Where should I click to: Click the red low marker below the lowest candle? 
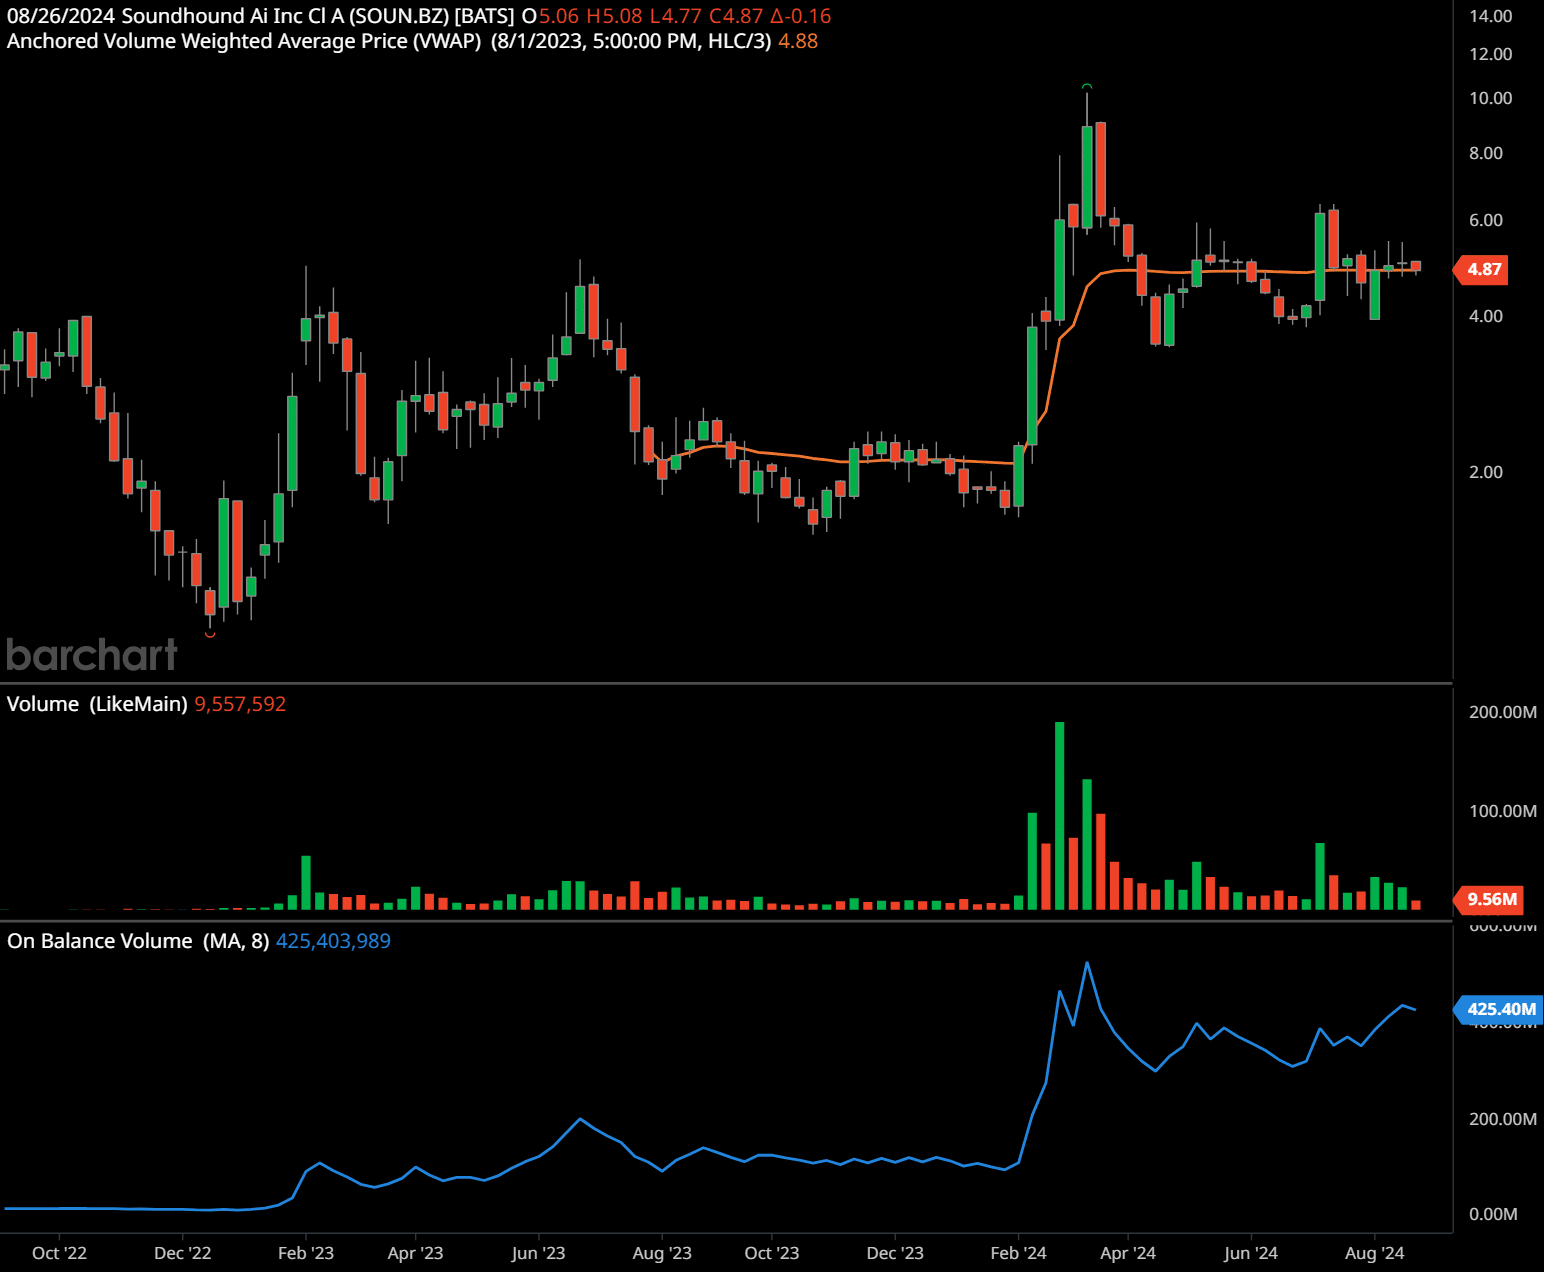210,634
